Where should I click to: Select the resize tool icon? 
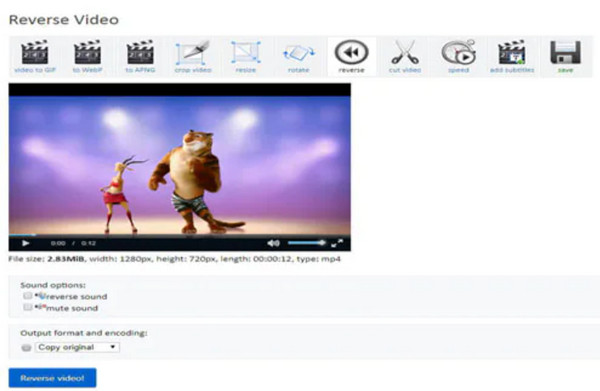(246, 56)
